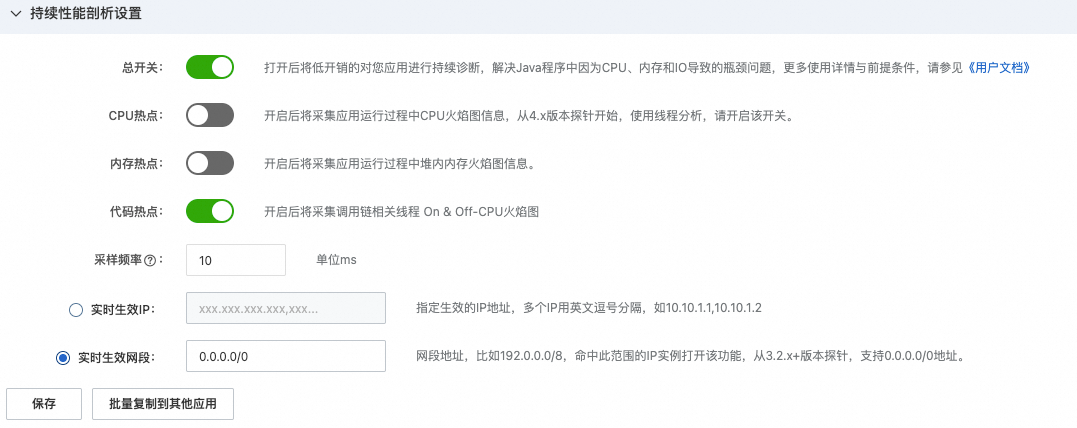Focus the 采样频率 input field
Image resolution: width=1077 pixels, height=428 pixels.
pyautogui.click(x=236, y=260)
